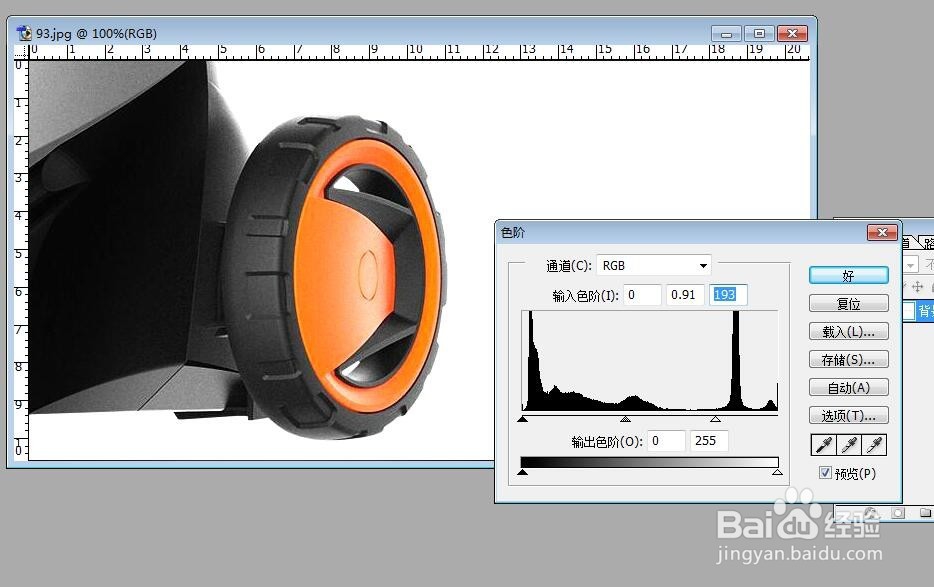Viewport: 934px width, 587px height.
Task: Click the white output level slider triangle
Action: pos(777,472)
